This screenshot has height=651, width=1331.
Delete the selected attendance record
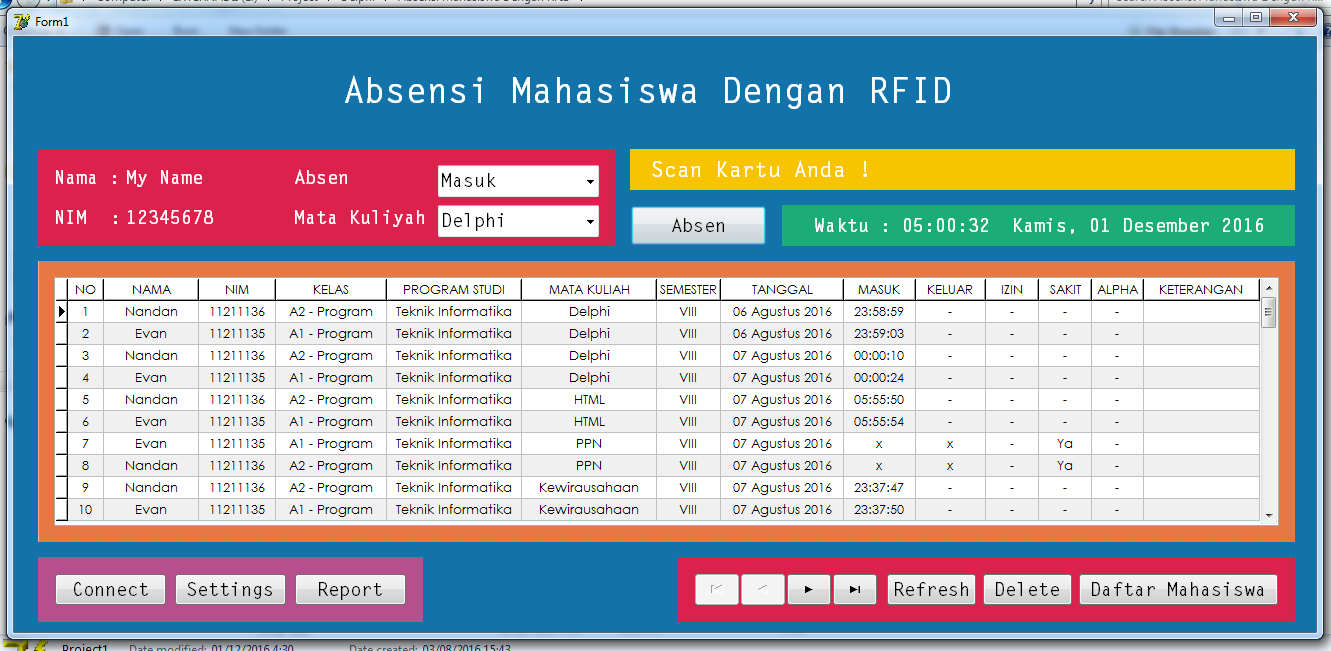pos(1026,589)
